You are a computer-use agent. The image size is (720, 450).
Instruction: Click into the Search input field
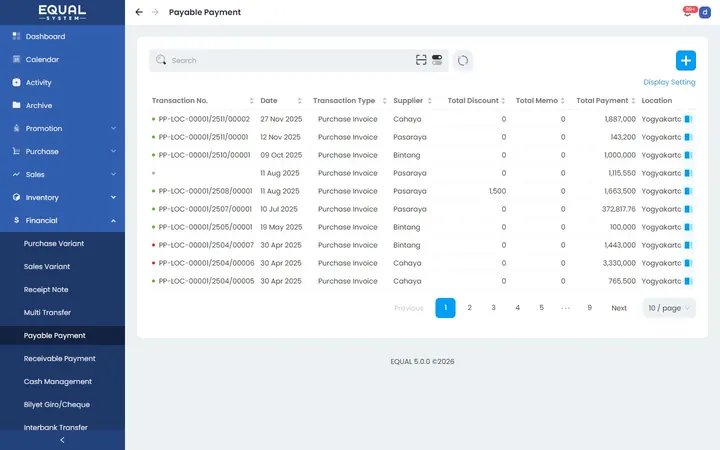point(292,60)
